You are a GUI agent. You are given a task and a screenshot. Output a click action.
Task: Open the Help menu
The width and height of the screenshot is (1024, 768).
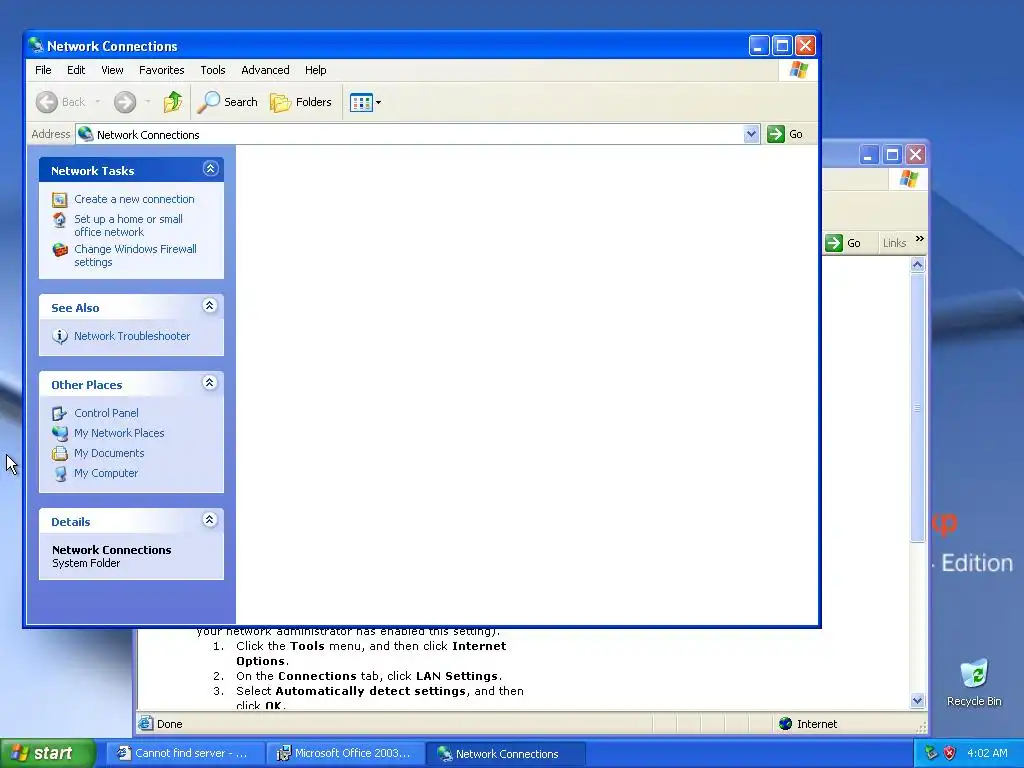(x=315, y=70)
